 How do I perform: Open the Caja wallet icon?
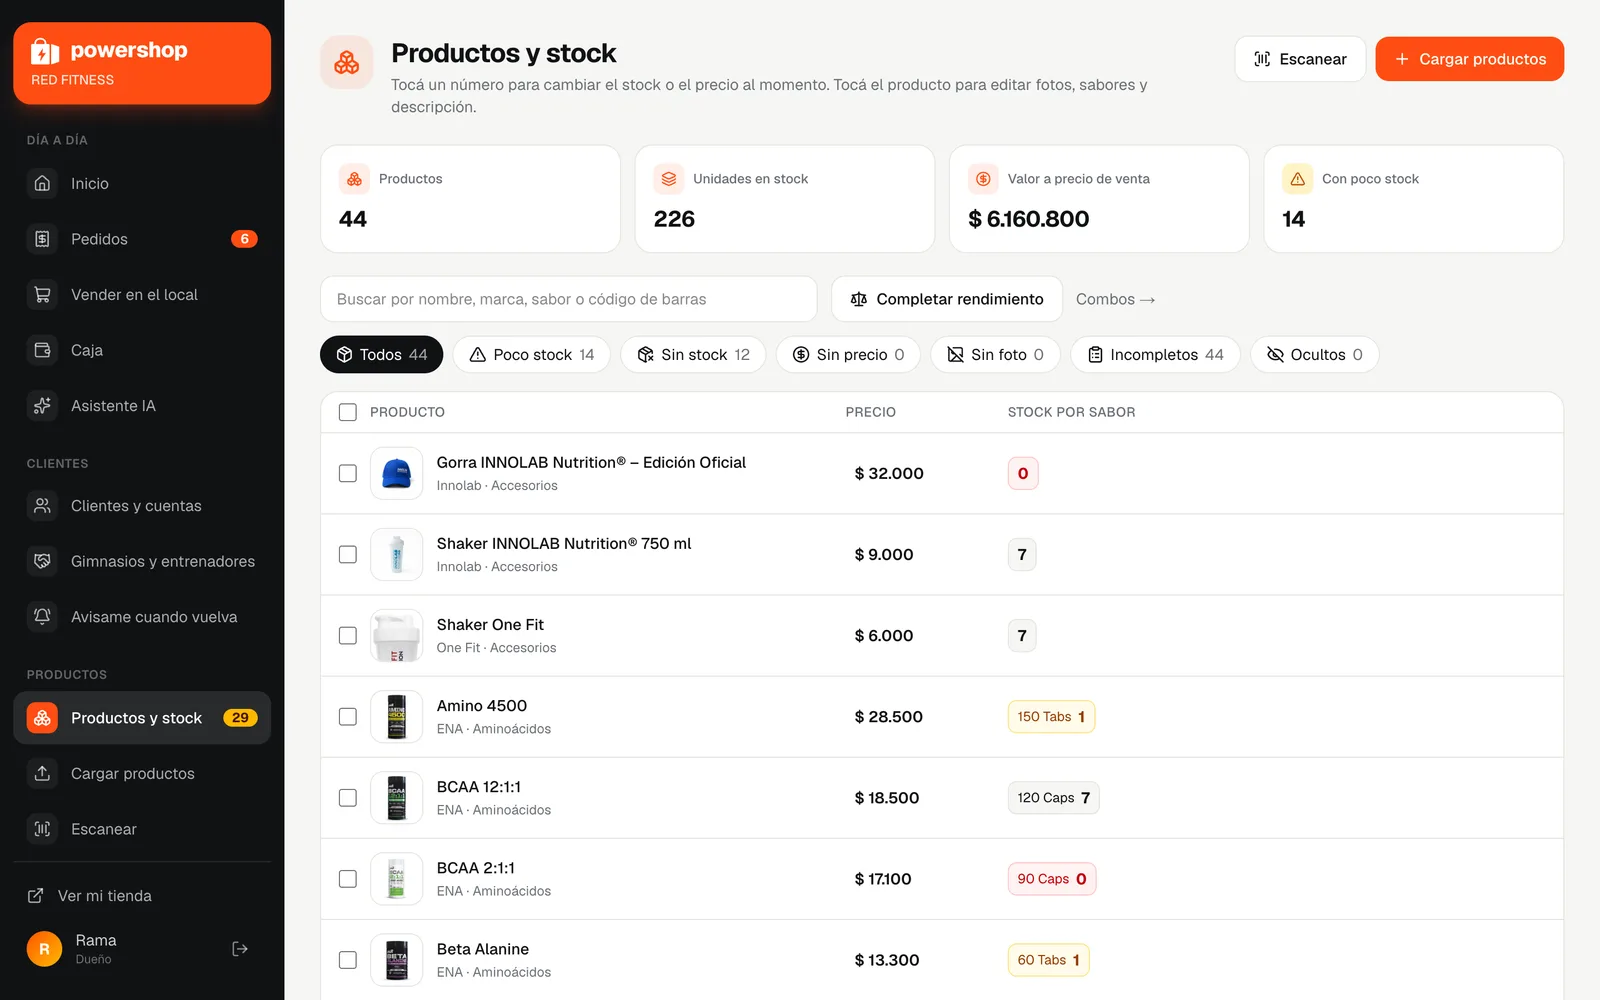click(42, 350)
